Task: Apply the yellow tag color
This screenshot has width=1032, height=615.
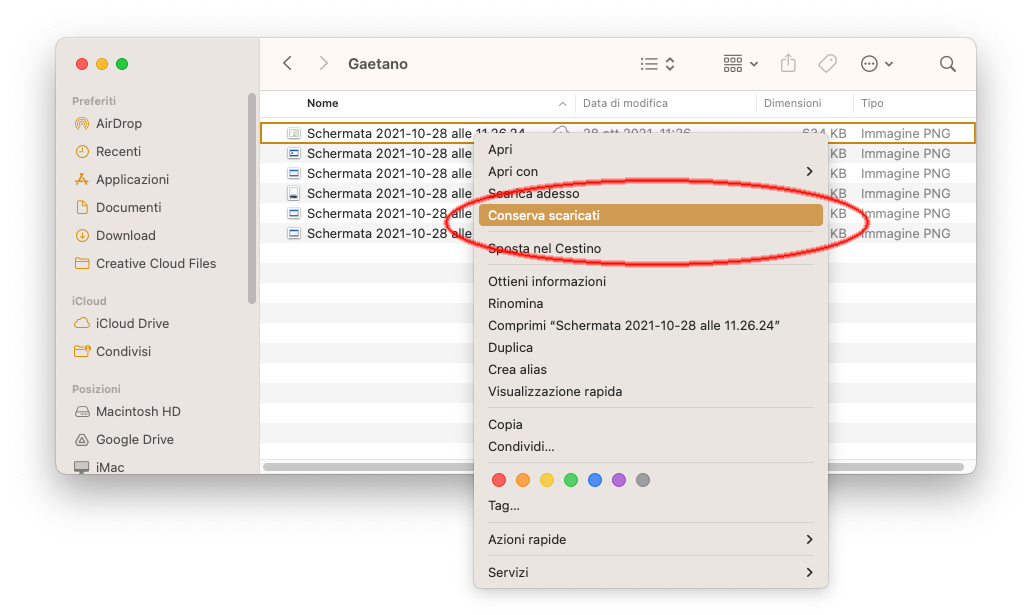Action: (x=547, y=480)
